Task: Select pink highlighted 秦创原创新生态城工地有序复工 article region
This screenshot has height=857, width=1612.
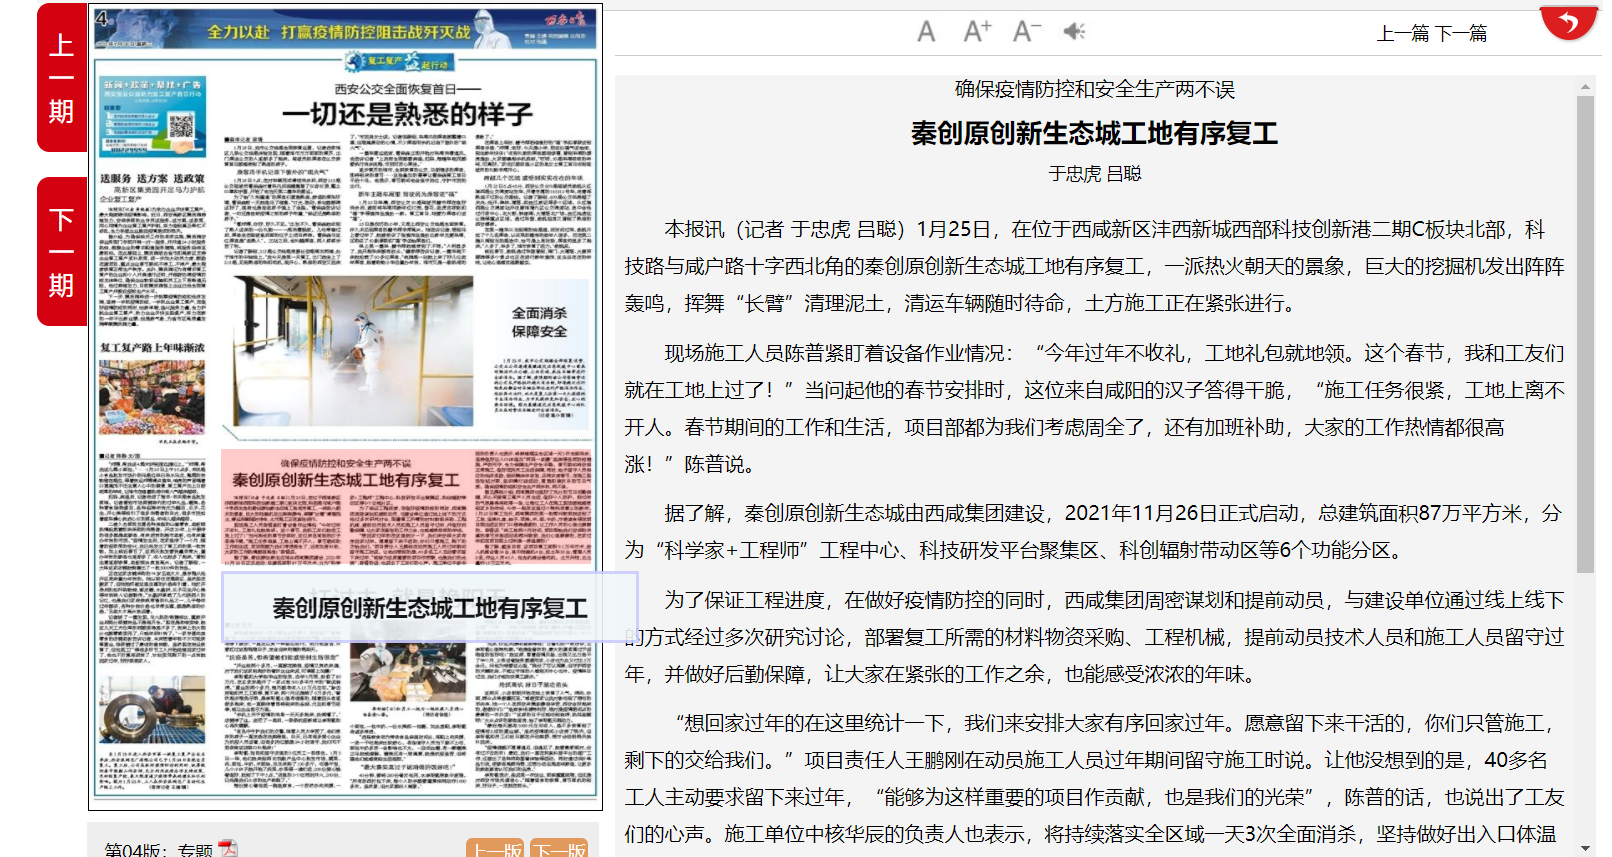Action: [x=406, y=507]
